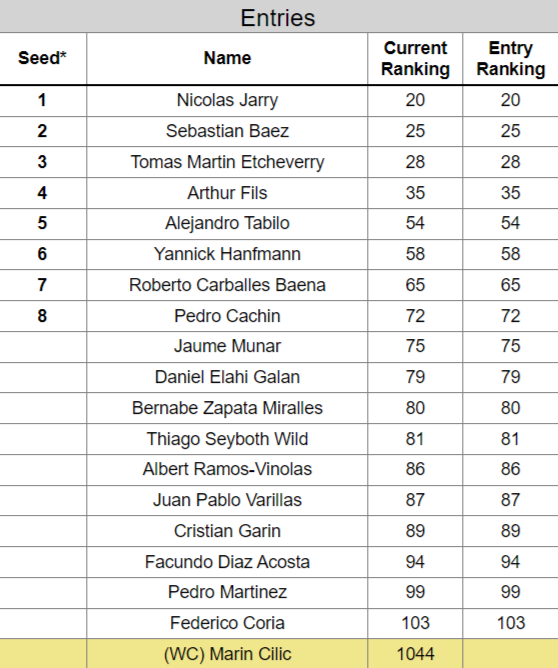The image size is (558, 668).
Task: Click the Sebastian Baez name cell
Action: [227, 131]
